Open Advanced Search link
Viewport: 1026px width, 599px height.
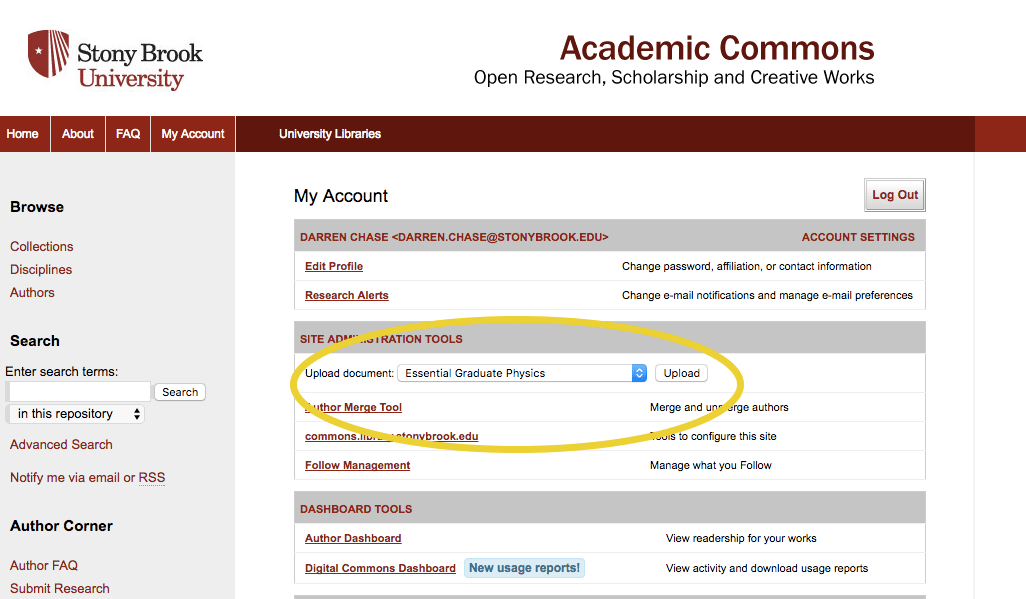[61, 445]
